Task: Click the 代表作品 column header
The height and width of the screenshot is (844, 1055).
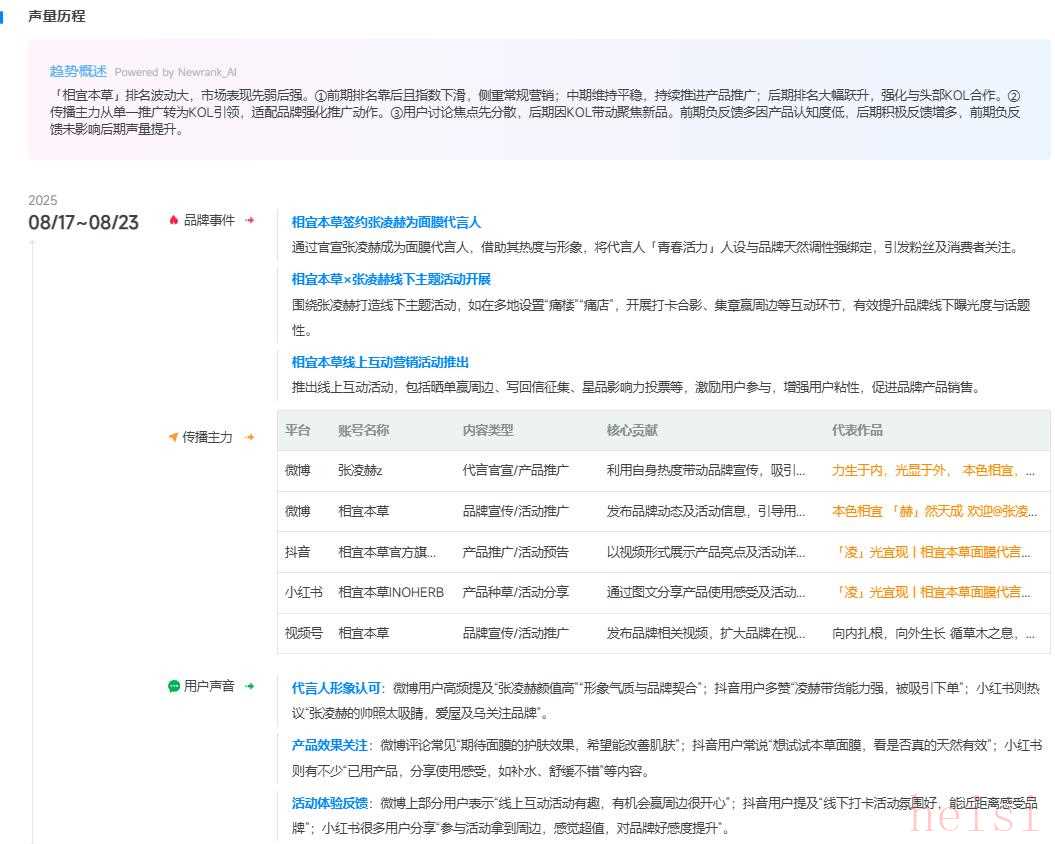Action: (x=857, y=430)
